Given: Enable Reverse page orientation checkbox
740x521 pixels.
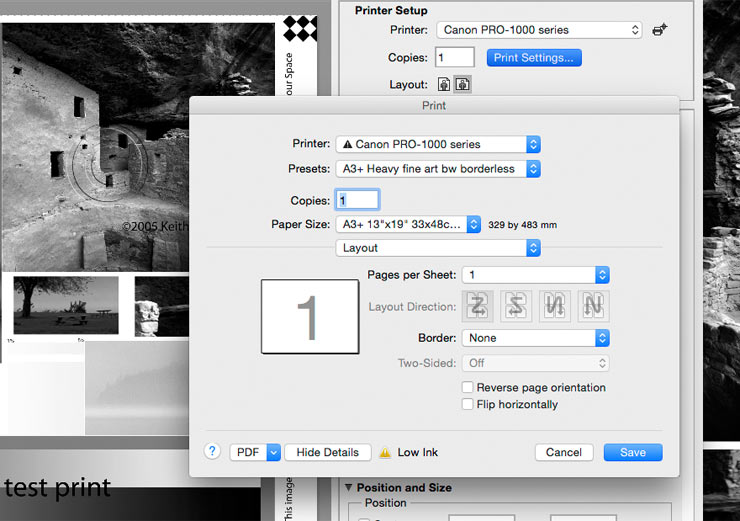Looking at the screenshot, I should point(467,387).
